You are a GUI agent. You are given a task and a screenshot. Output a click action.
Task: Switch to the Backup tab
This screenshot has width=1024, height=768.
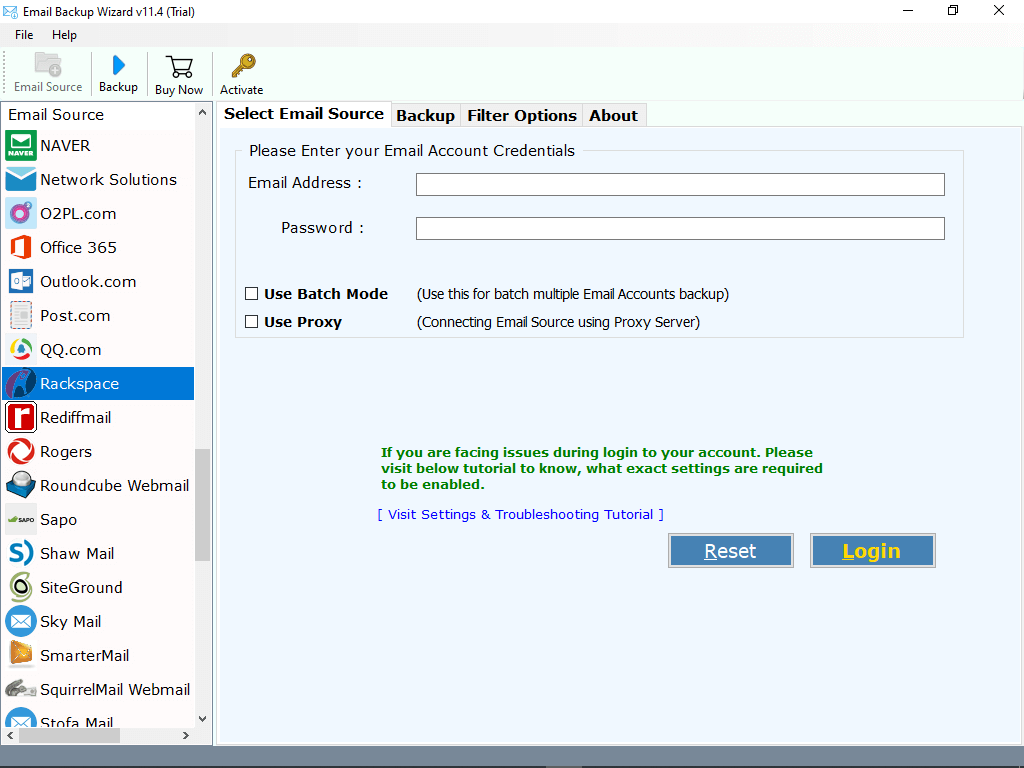[425, 116]
